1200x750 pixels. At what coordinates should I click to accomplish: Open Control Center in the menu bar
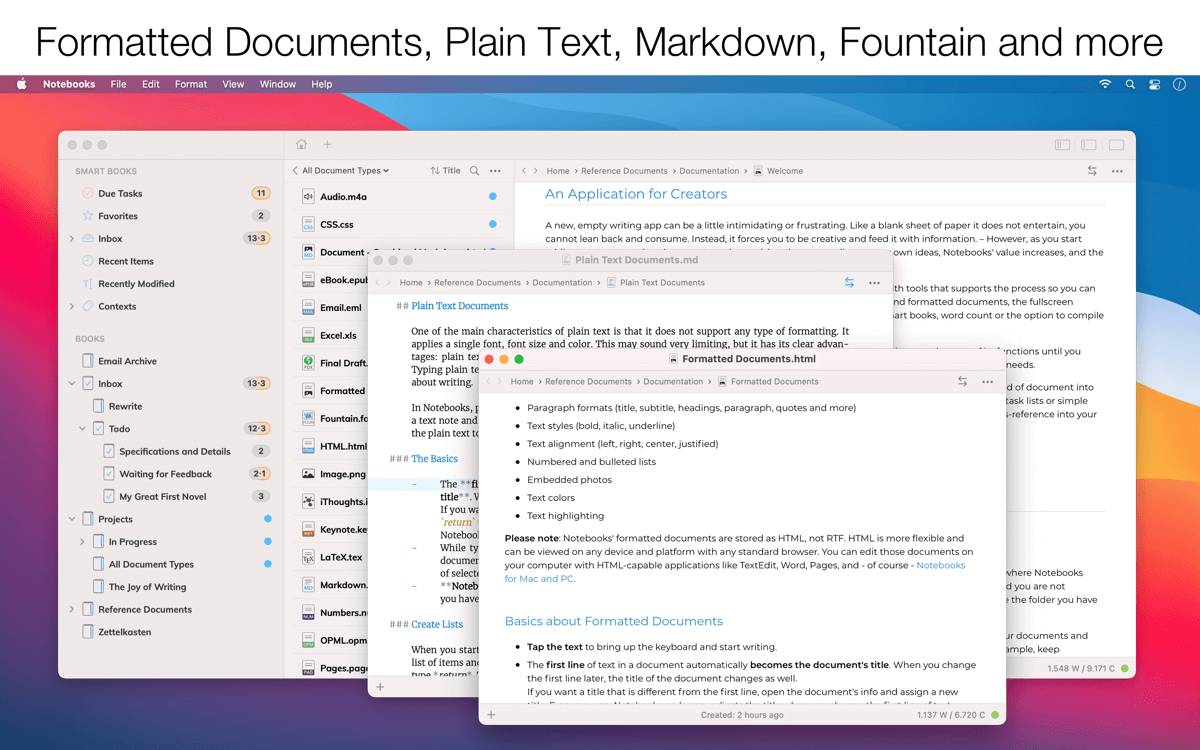1154,85
